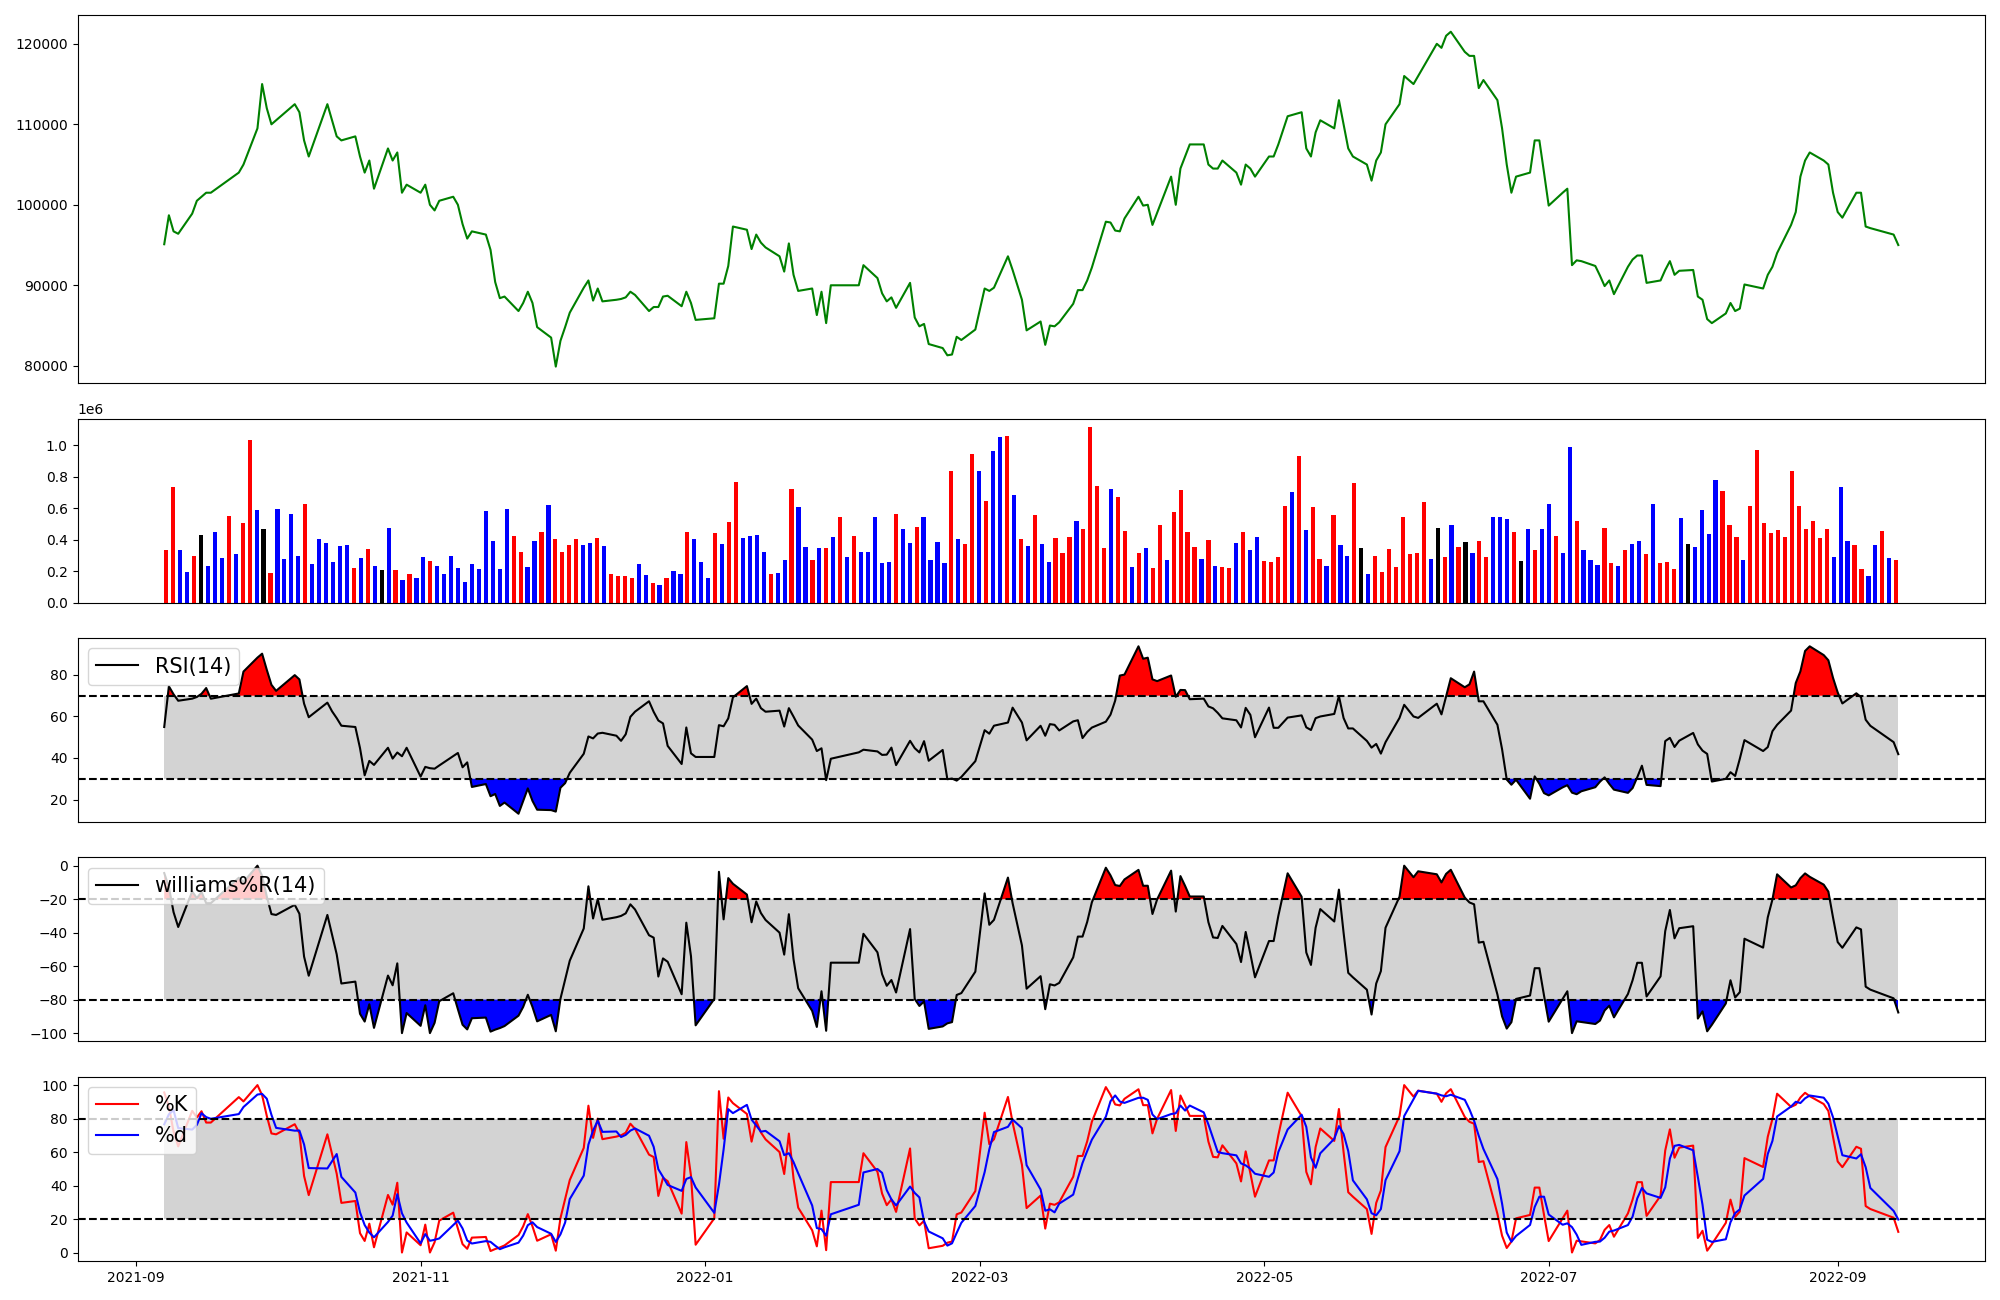Click the -100 tick on Williams %R axis
This screenshot has width=2000, height=1300.
click(x=48, y=1034)
